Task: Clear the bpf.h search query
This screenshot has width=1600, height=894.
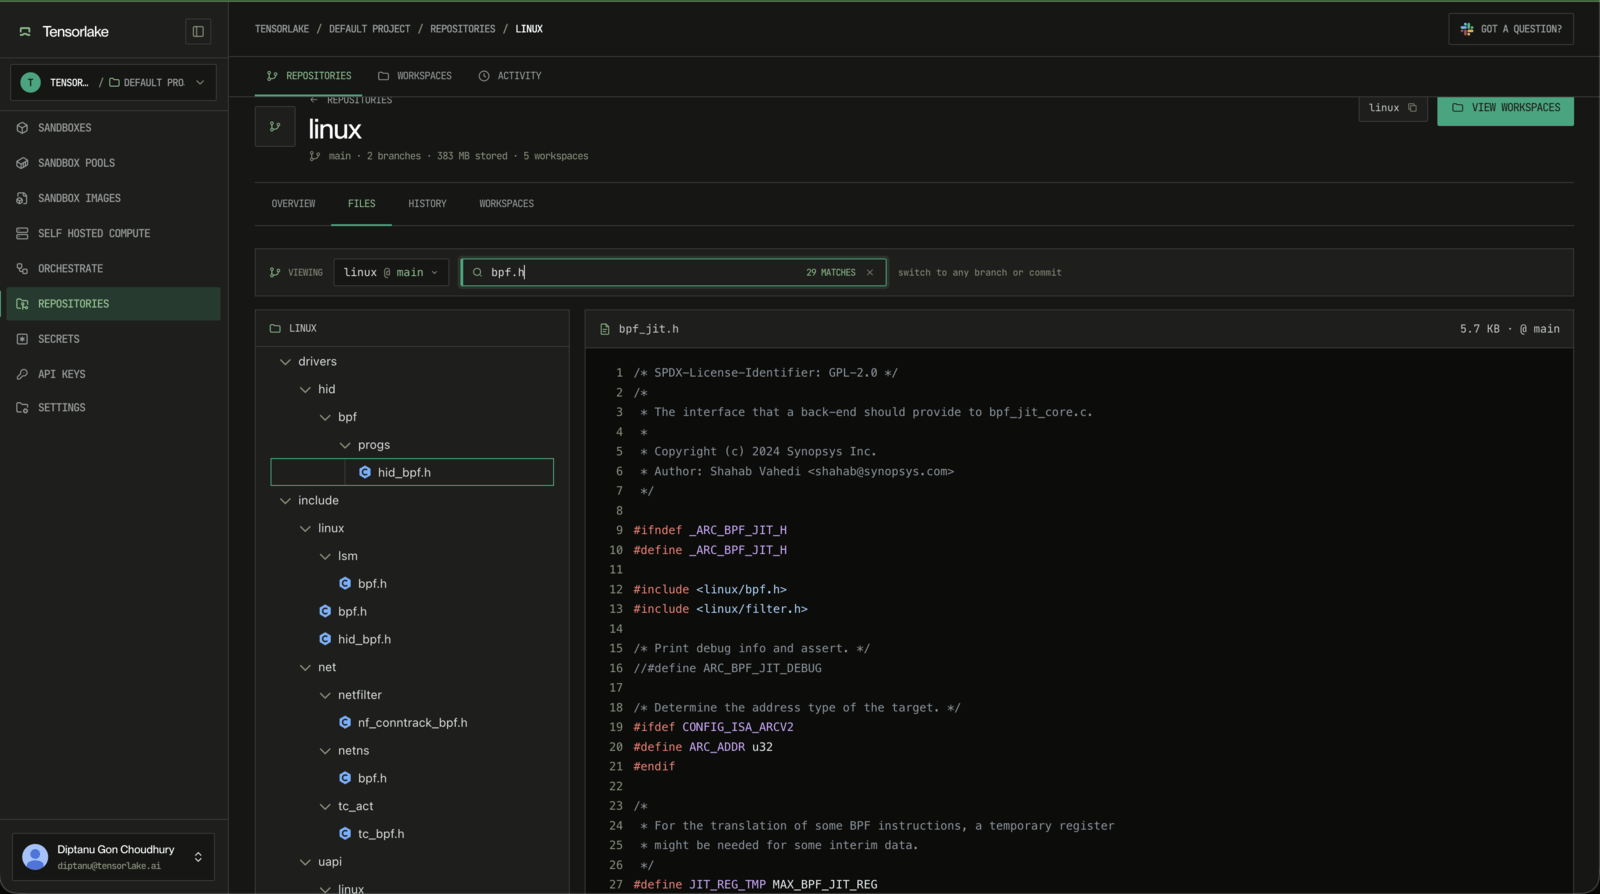Action: (870, 272)
